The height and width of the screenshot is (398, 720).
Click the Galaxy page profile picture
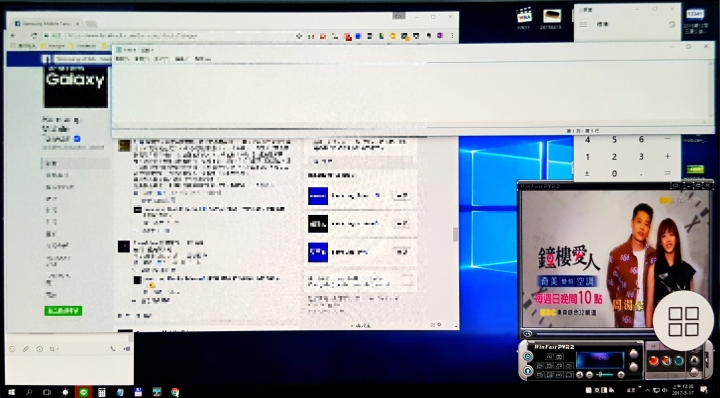(76, 86)
